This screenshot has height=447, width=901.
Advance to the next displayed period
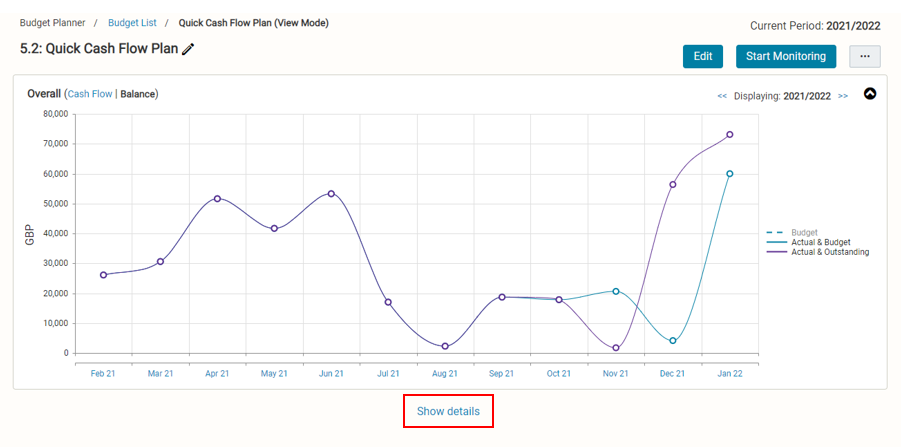click(842, 96)
